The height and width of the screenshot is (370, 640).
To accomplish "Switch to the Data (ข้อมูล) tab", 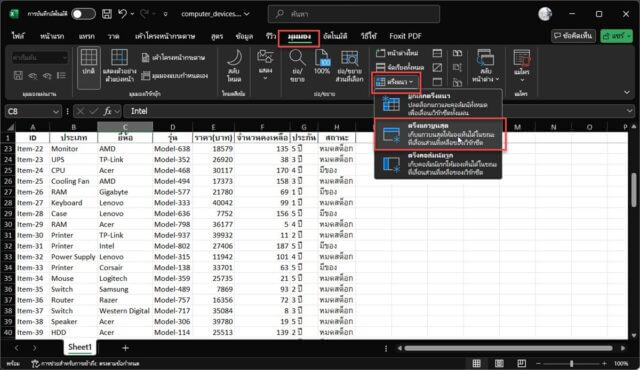I will [244, 36].
